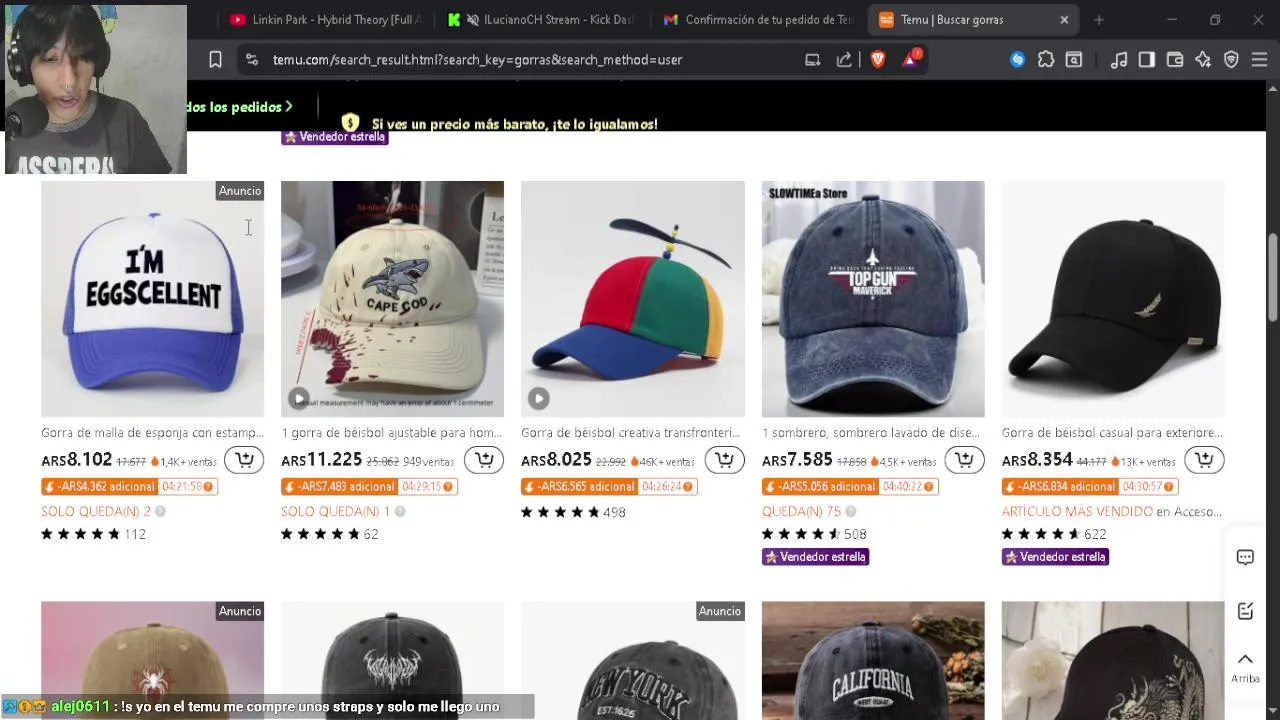Viewport: 1280px width, 720px height.
Task: Add the Cape Cod shark cap to cart
Action: click(x=484, y=460)
